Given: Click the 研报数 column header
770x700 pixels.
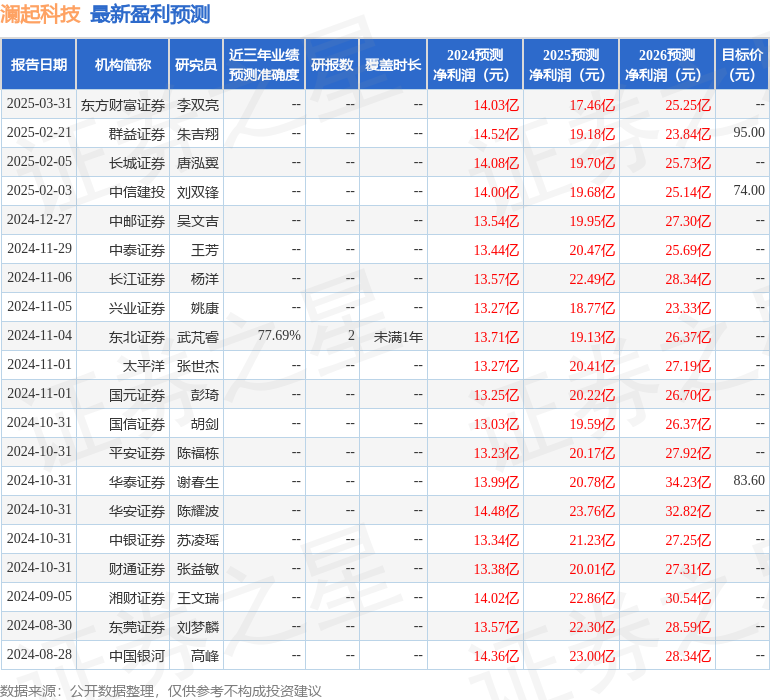Looking at the screenshot, I should coord(332,64).
